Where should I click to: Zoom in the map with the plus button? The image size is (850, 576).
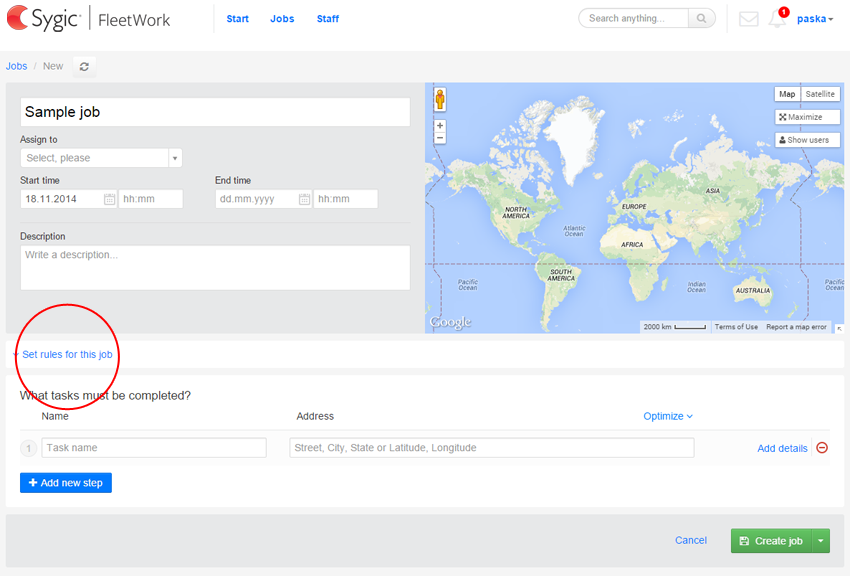coord(440,126)
